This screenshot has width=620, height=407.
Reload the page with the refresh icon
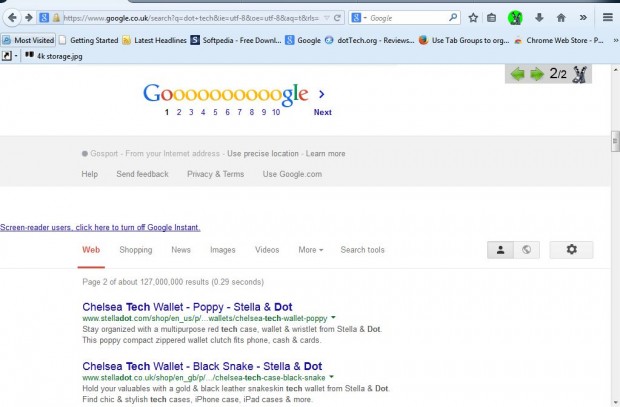pos(337,18)
